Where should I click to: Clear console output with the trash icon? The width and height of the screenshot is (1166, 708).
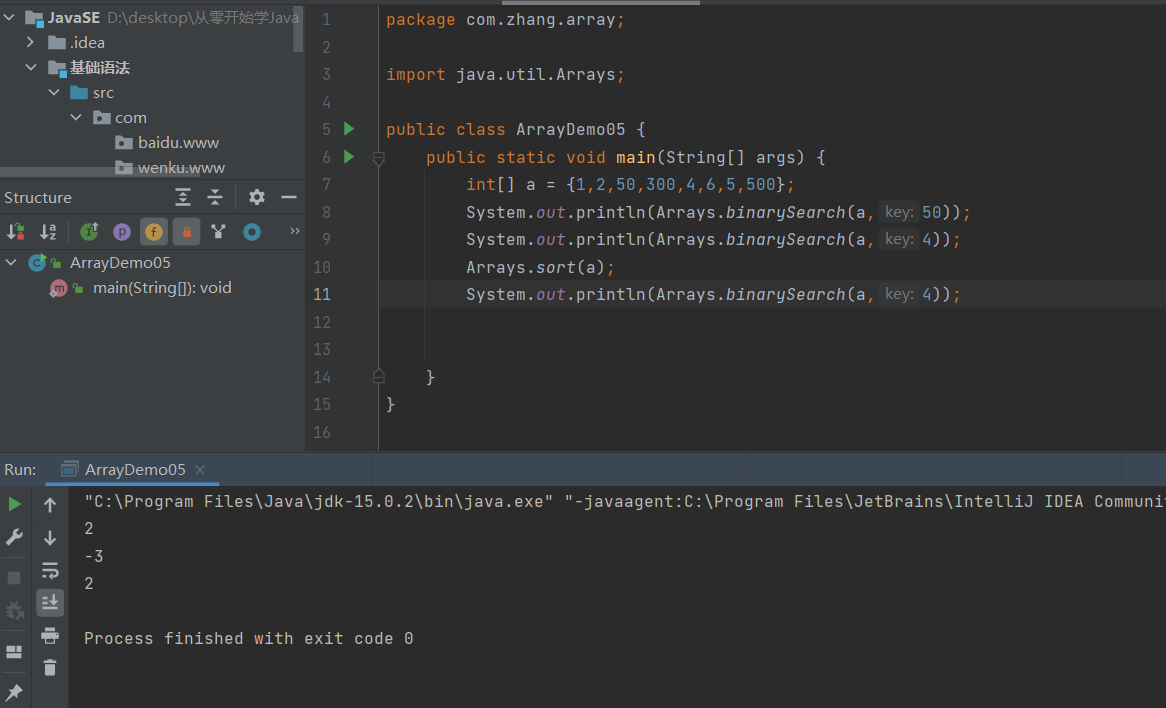coord(50,667)
